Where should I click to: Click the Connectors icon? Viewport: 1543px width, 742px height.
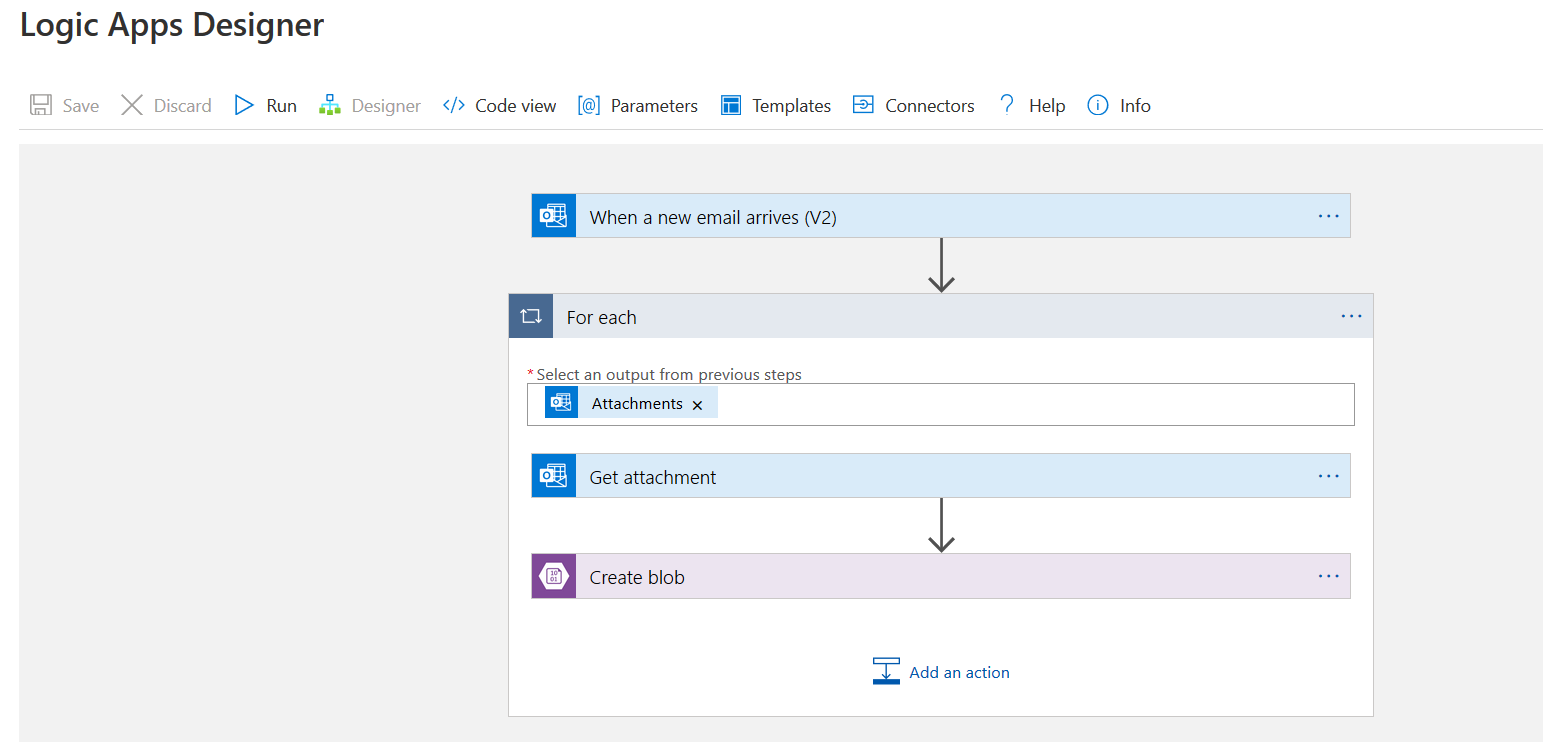[x=863, y=105]
